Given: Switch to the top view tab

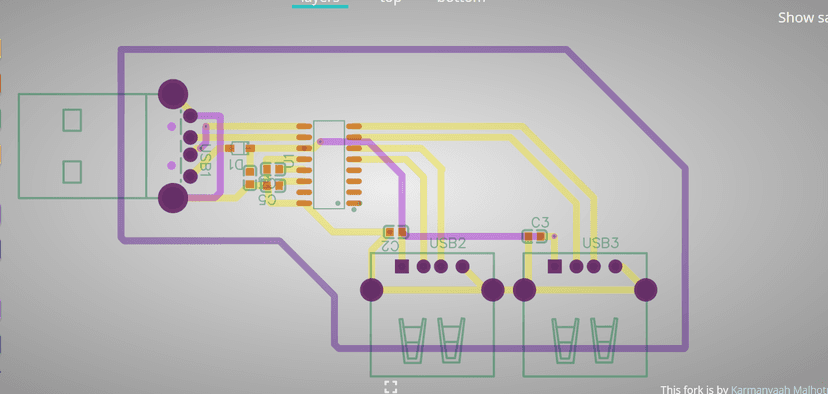Looking at the screenshot, I should click(x=391, y=2).
